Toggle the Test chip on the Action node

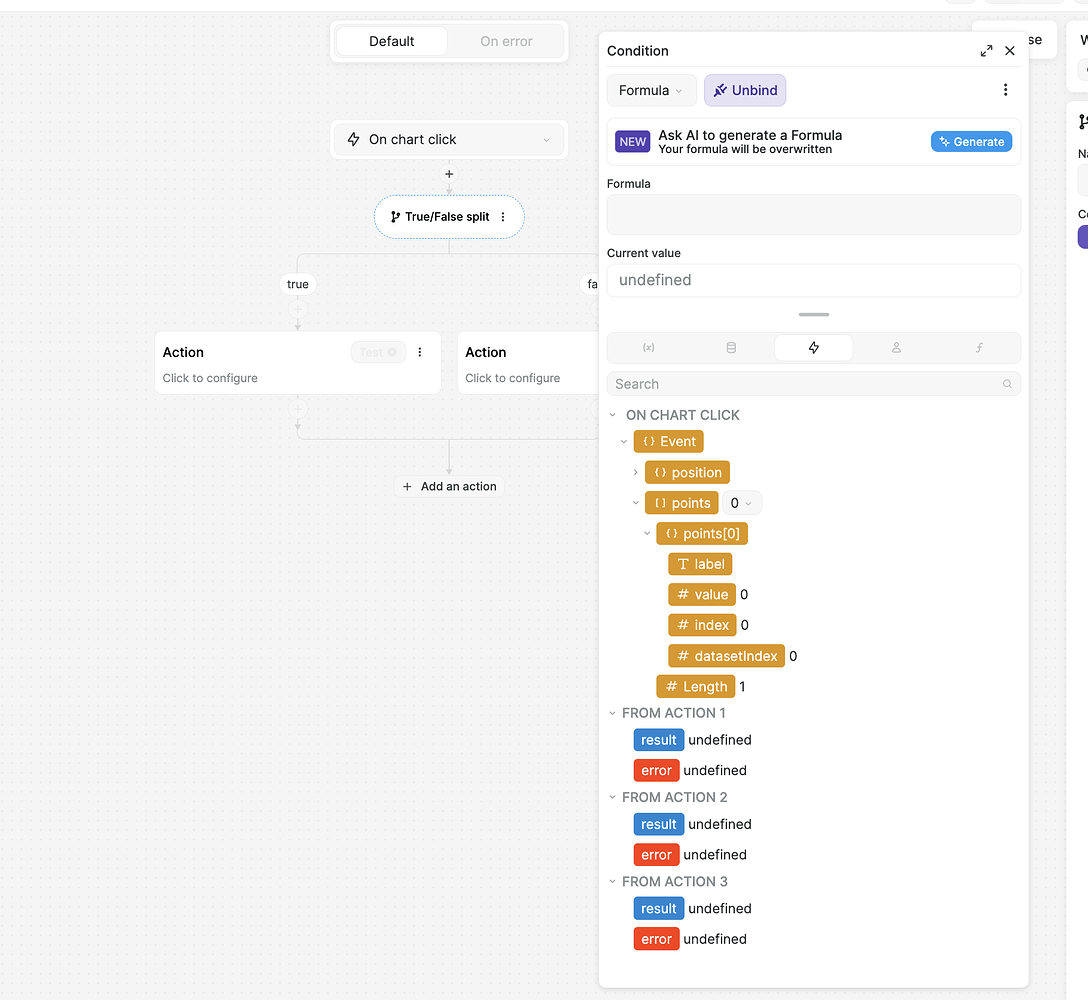[x=378, y=352]
